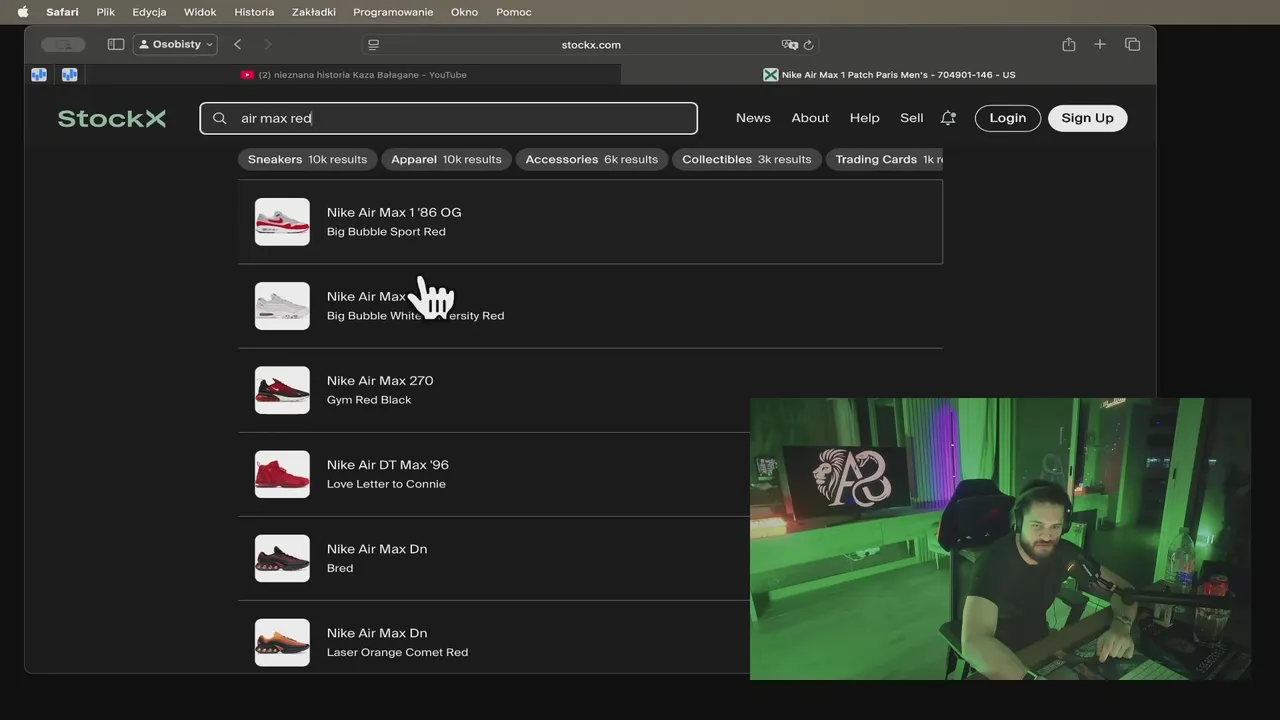Image resolution: width=1280 pixels, height=720 pixels.
Task: Click the Love Letter to Connie thumbnail
Action: 282,474
